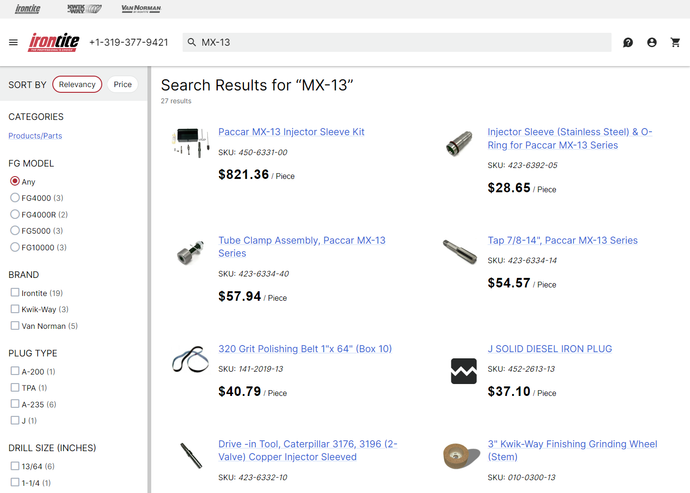Click the Polishing Belt thumbnail
The image size is (690, 493).
click(190, 359)
